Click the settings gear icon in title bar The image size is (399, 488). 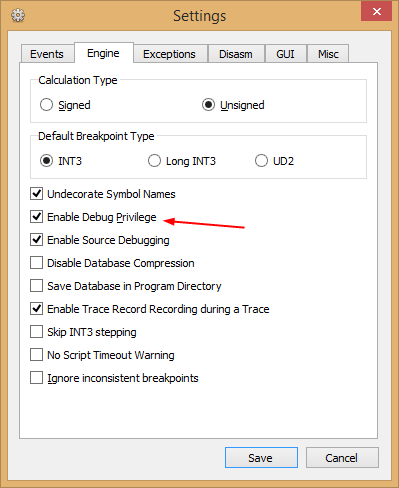[x=18, y=15]
